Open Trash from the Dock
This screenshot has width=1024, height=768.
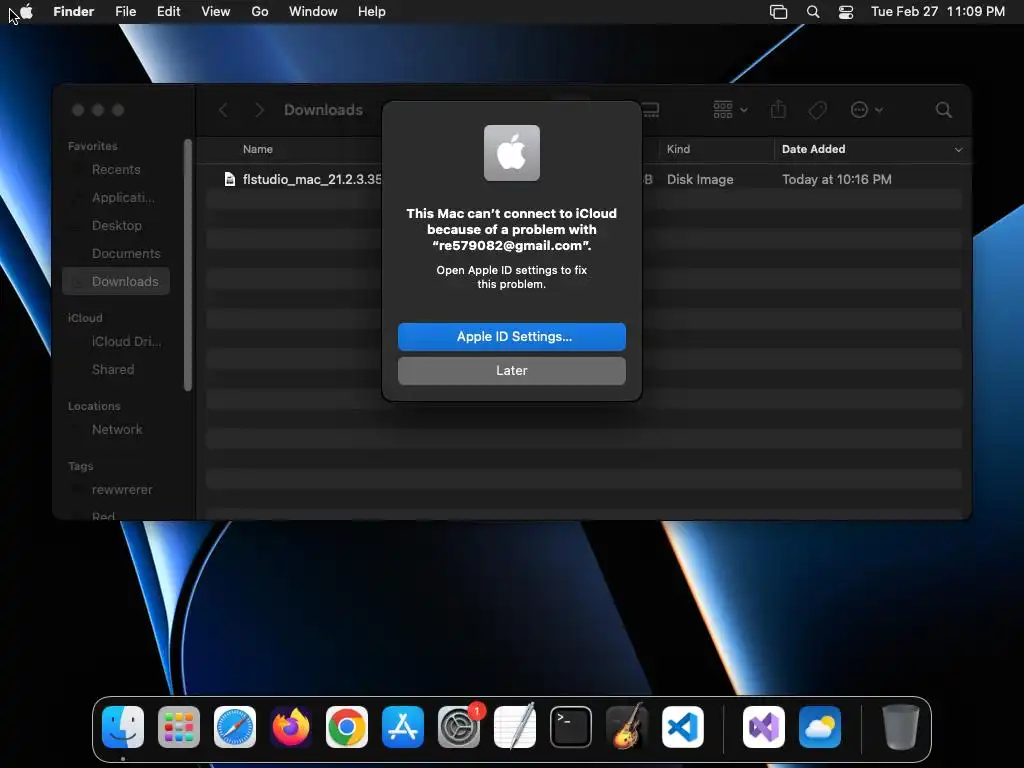(x=901, y=727)
